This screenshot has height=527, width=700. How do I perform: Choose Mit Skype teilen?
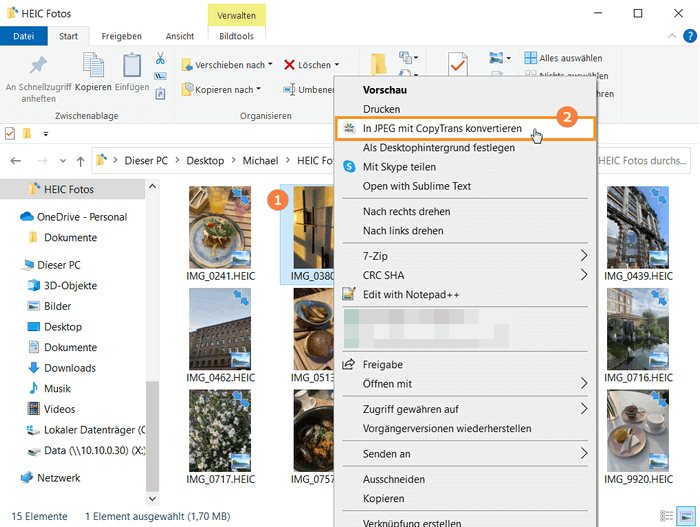coord(465,167)
